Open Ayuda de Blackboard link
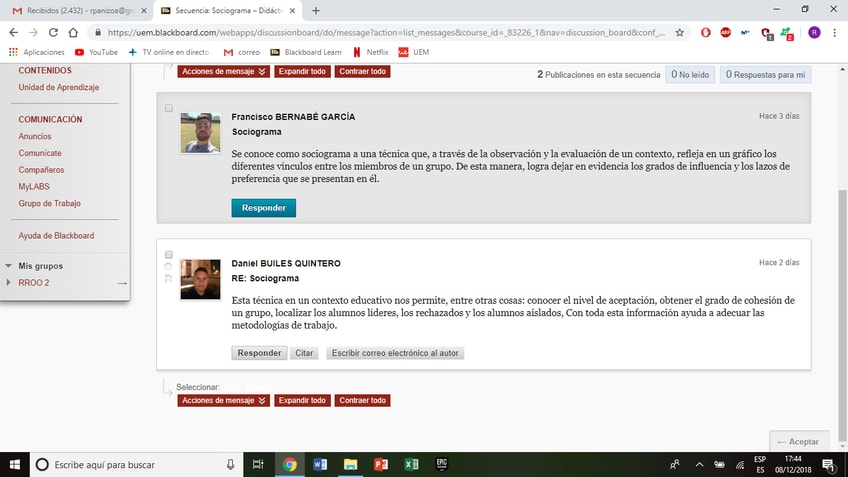The image size is (848, 477). point(56,236)
